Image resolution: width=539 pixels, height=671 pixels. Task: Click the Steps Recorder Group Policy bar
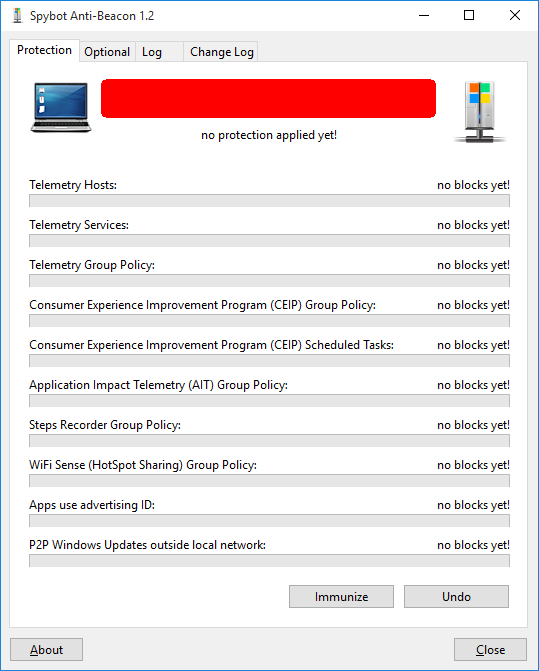pyautogui.click(x=270, y=441)
